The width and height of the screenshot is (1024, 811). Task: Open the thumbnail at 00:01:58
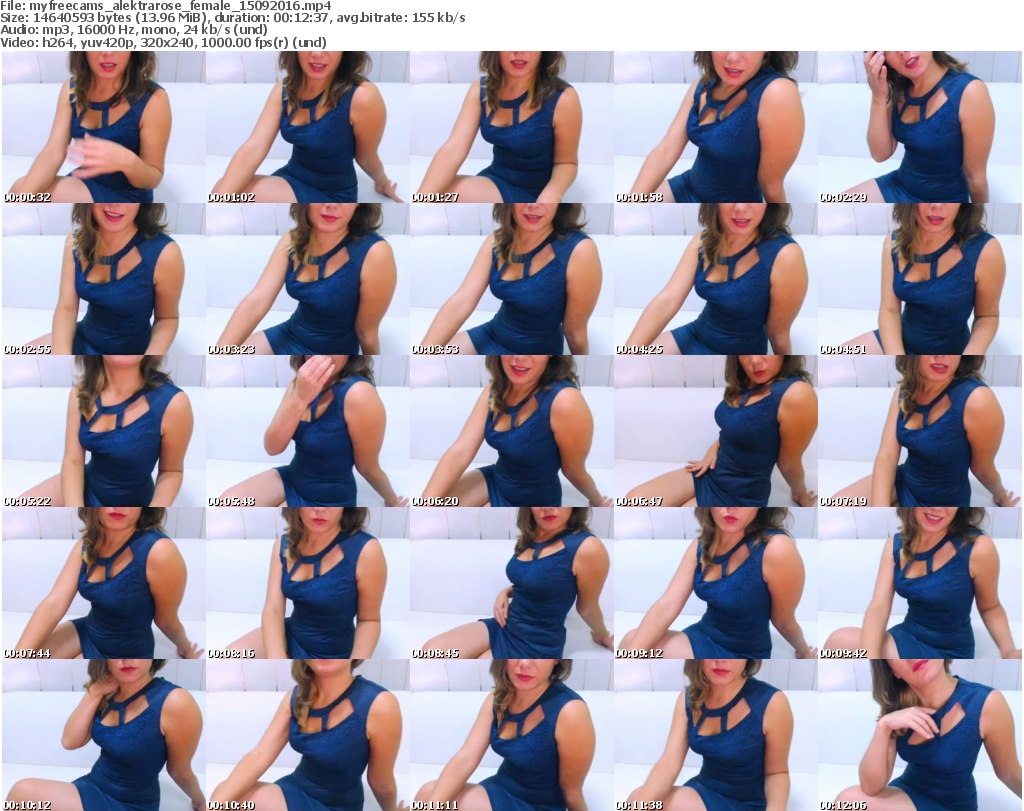pos(715,127)
